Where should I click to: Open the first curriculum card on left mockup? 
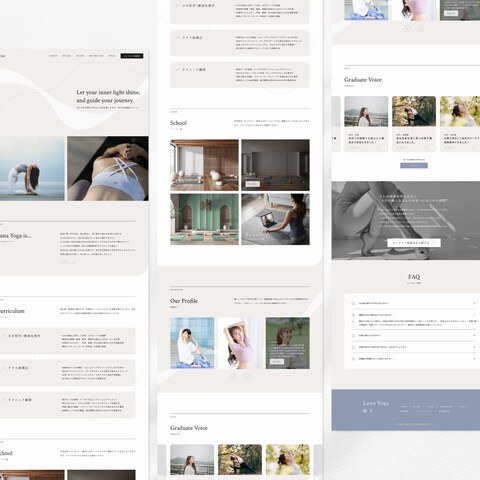point(68,341)
